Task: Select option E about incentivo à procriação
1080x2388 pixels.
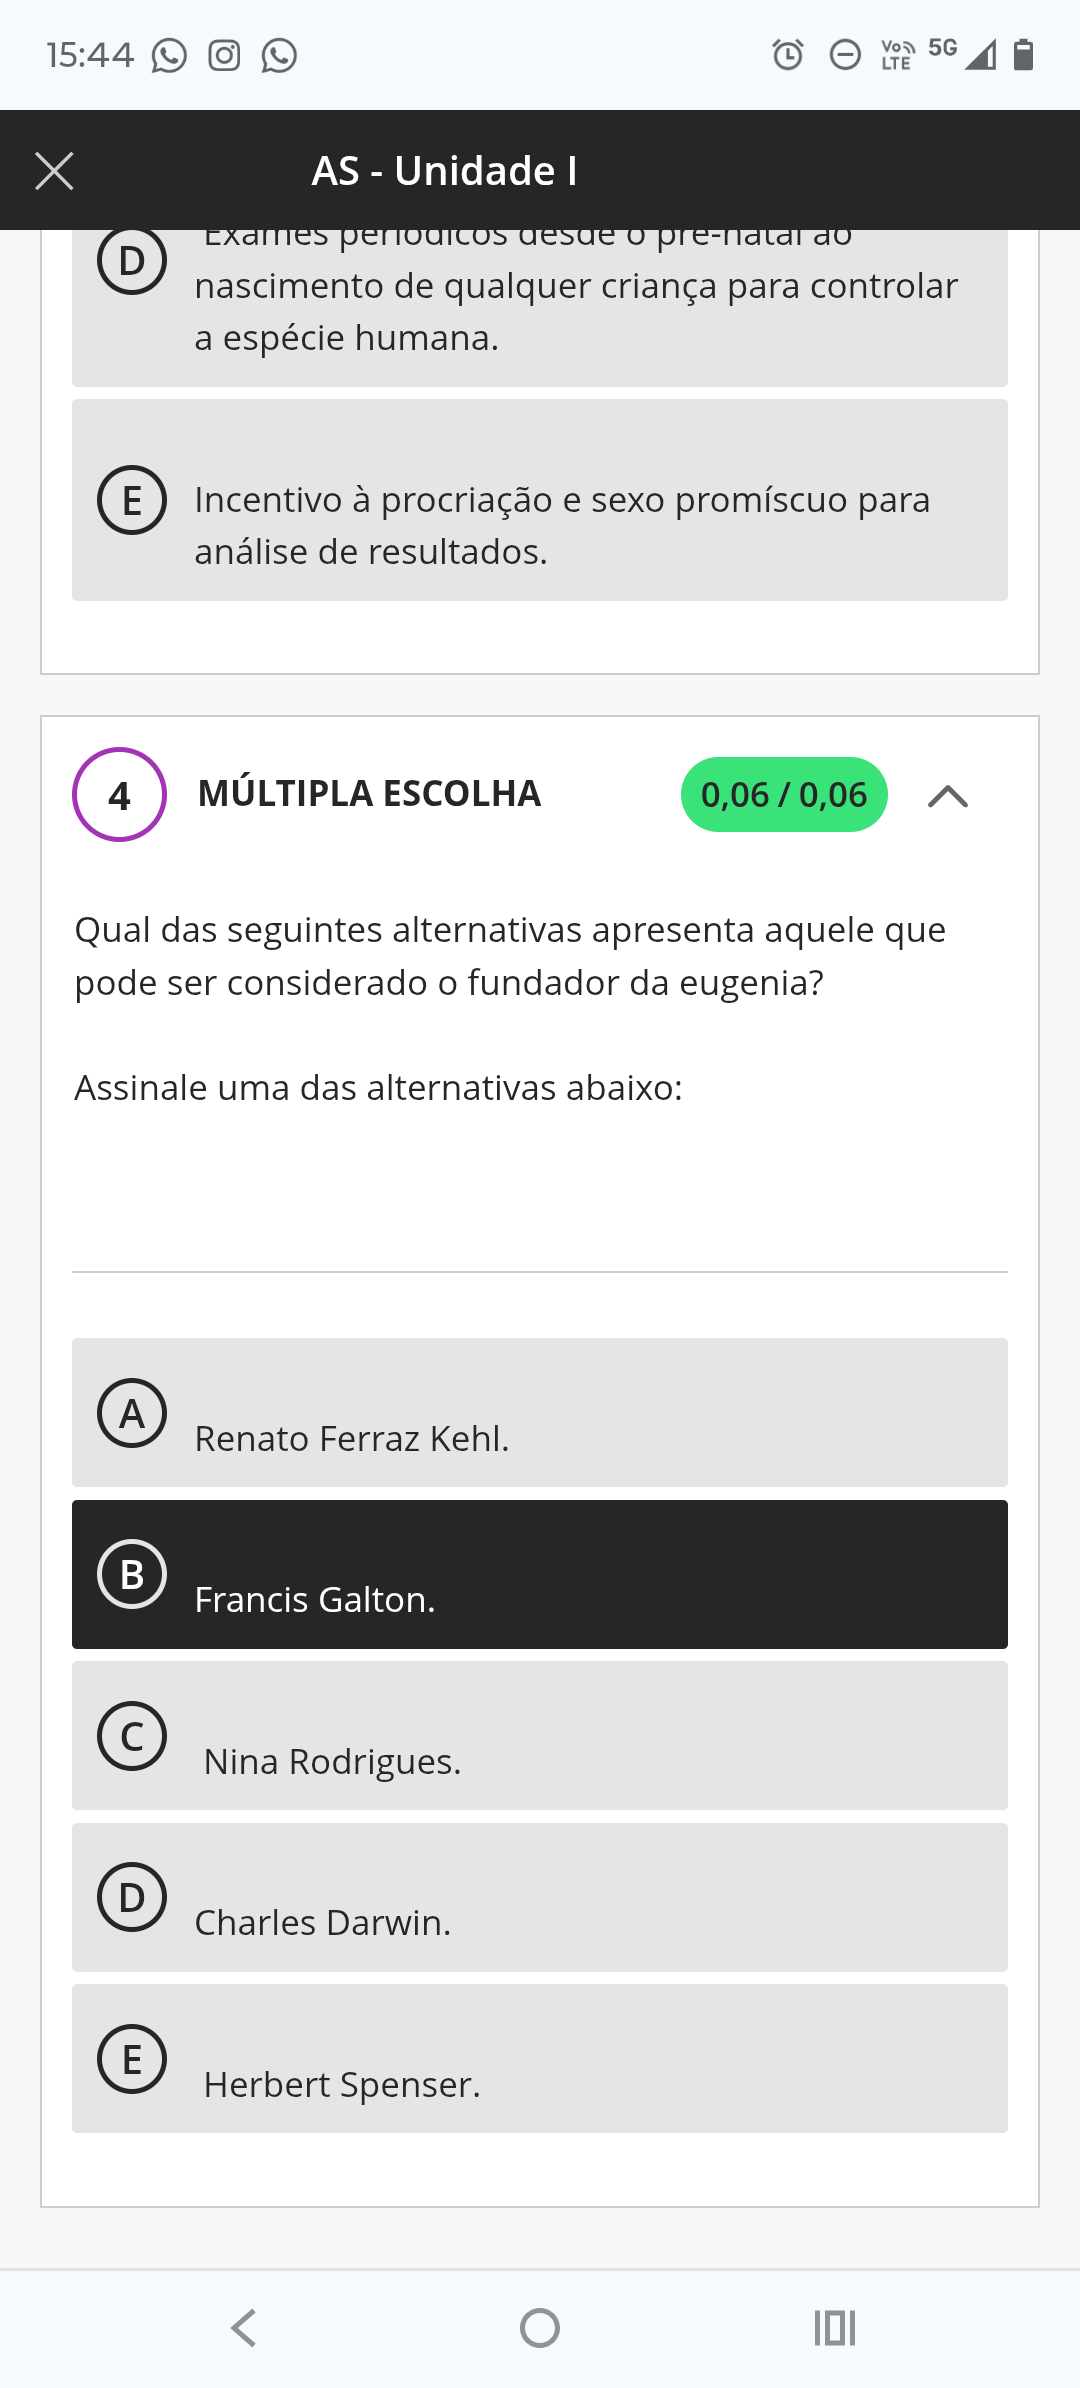Action: 539,500
